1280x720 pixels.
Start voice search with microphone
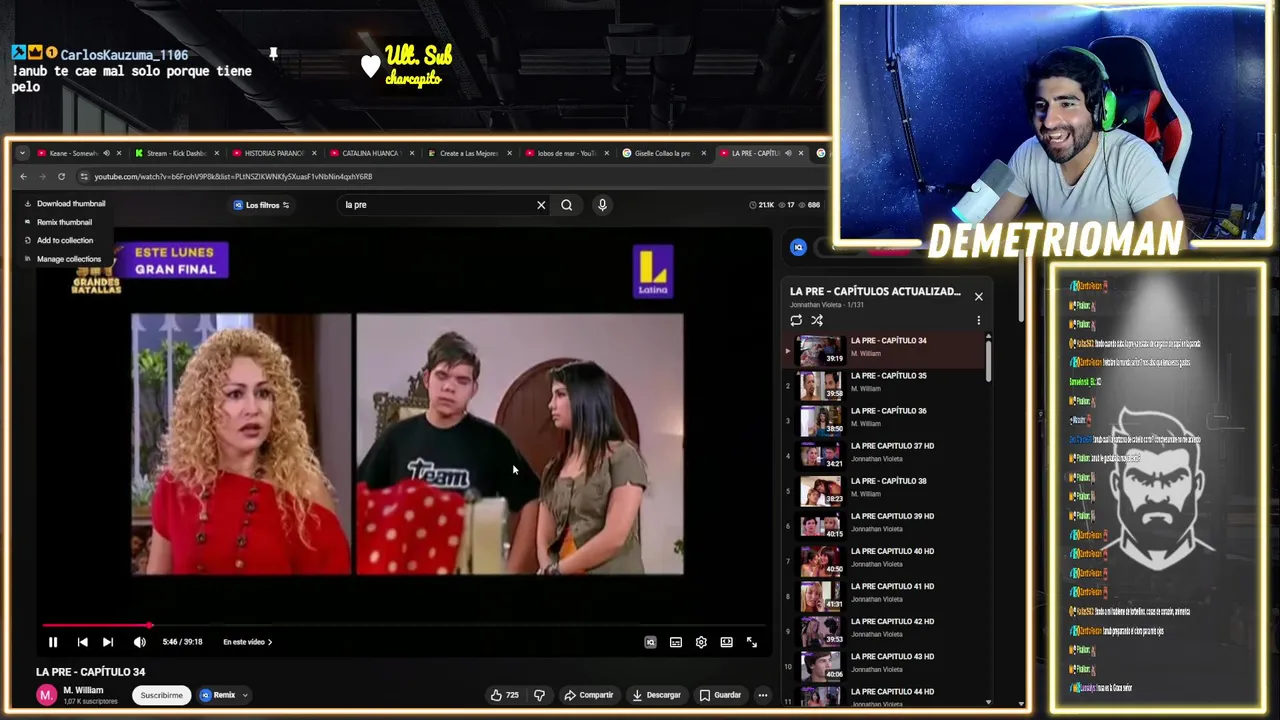(x=602, y=205)
